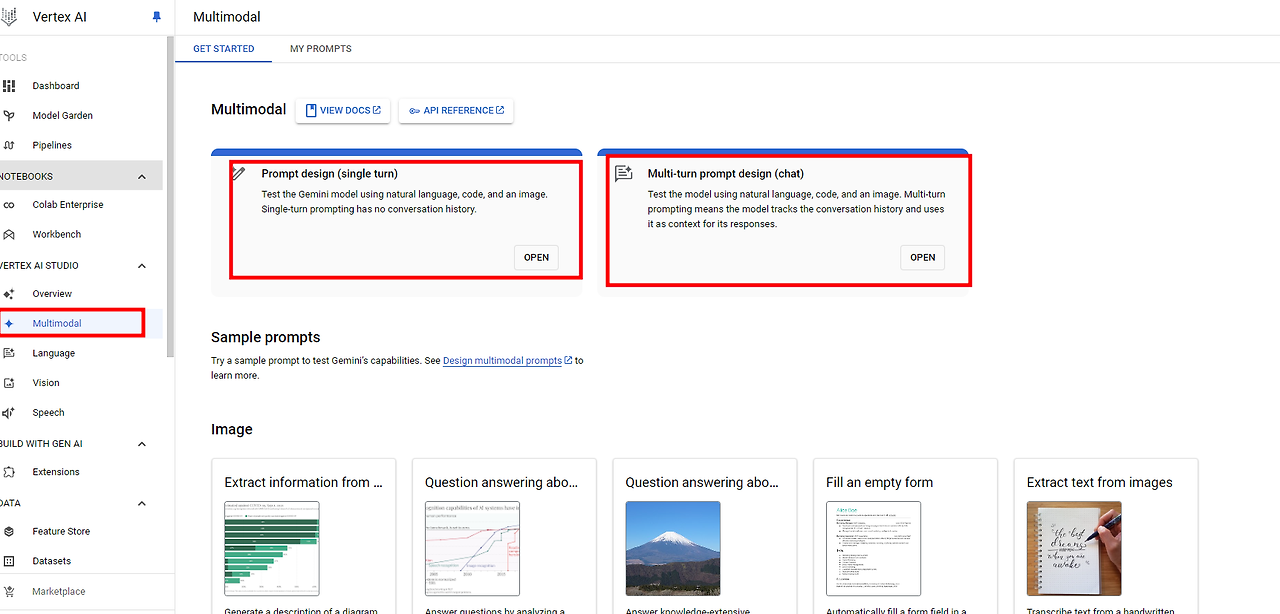
Task: Click the API Reference button
Action: [456, 110]
